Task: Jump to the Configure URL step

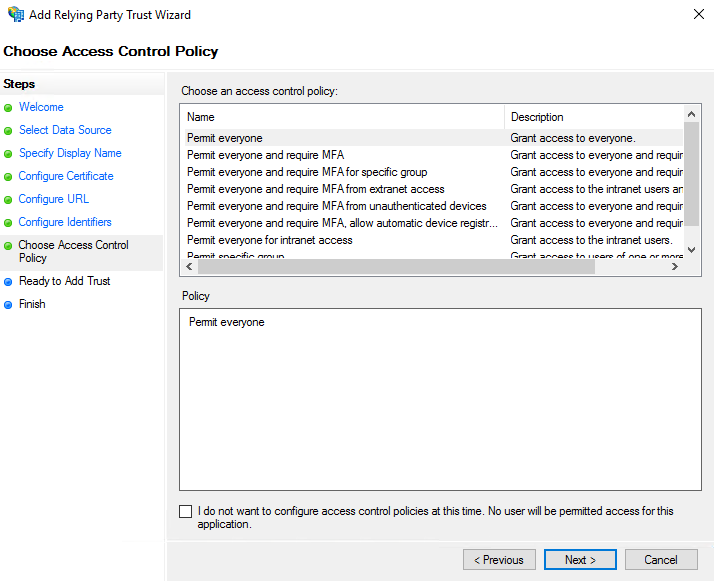Action: [x=54, y=199]
